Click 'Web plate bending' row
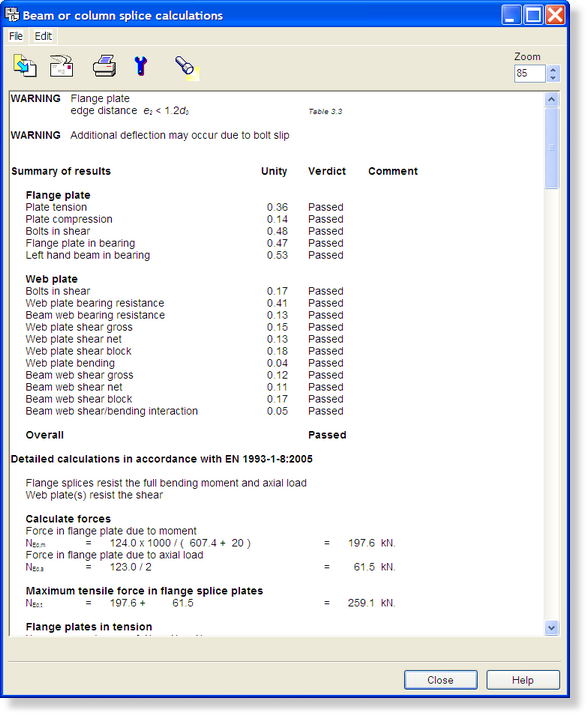Image resolution: width=587 pixels, height=715 pixels. [x=70, y=363]
